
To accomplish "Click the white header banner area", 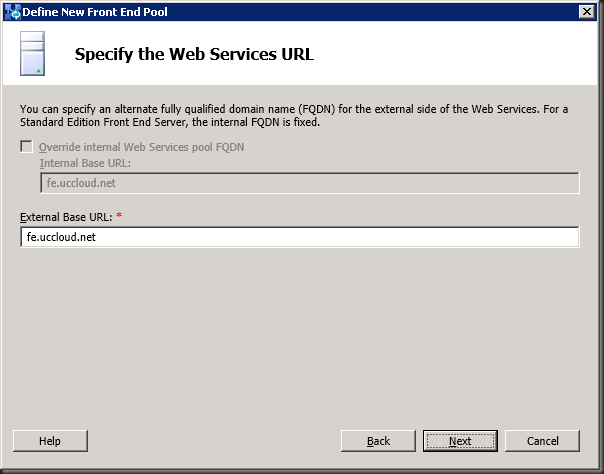I will click(300, 53).
